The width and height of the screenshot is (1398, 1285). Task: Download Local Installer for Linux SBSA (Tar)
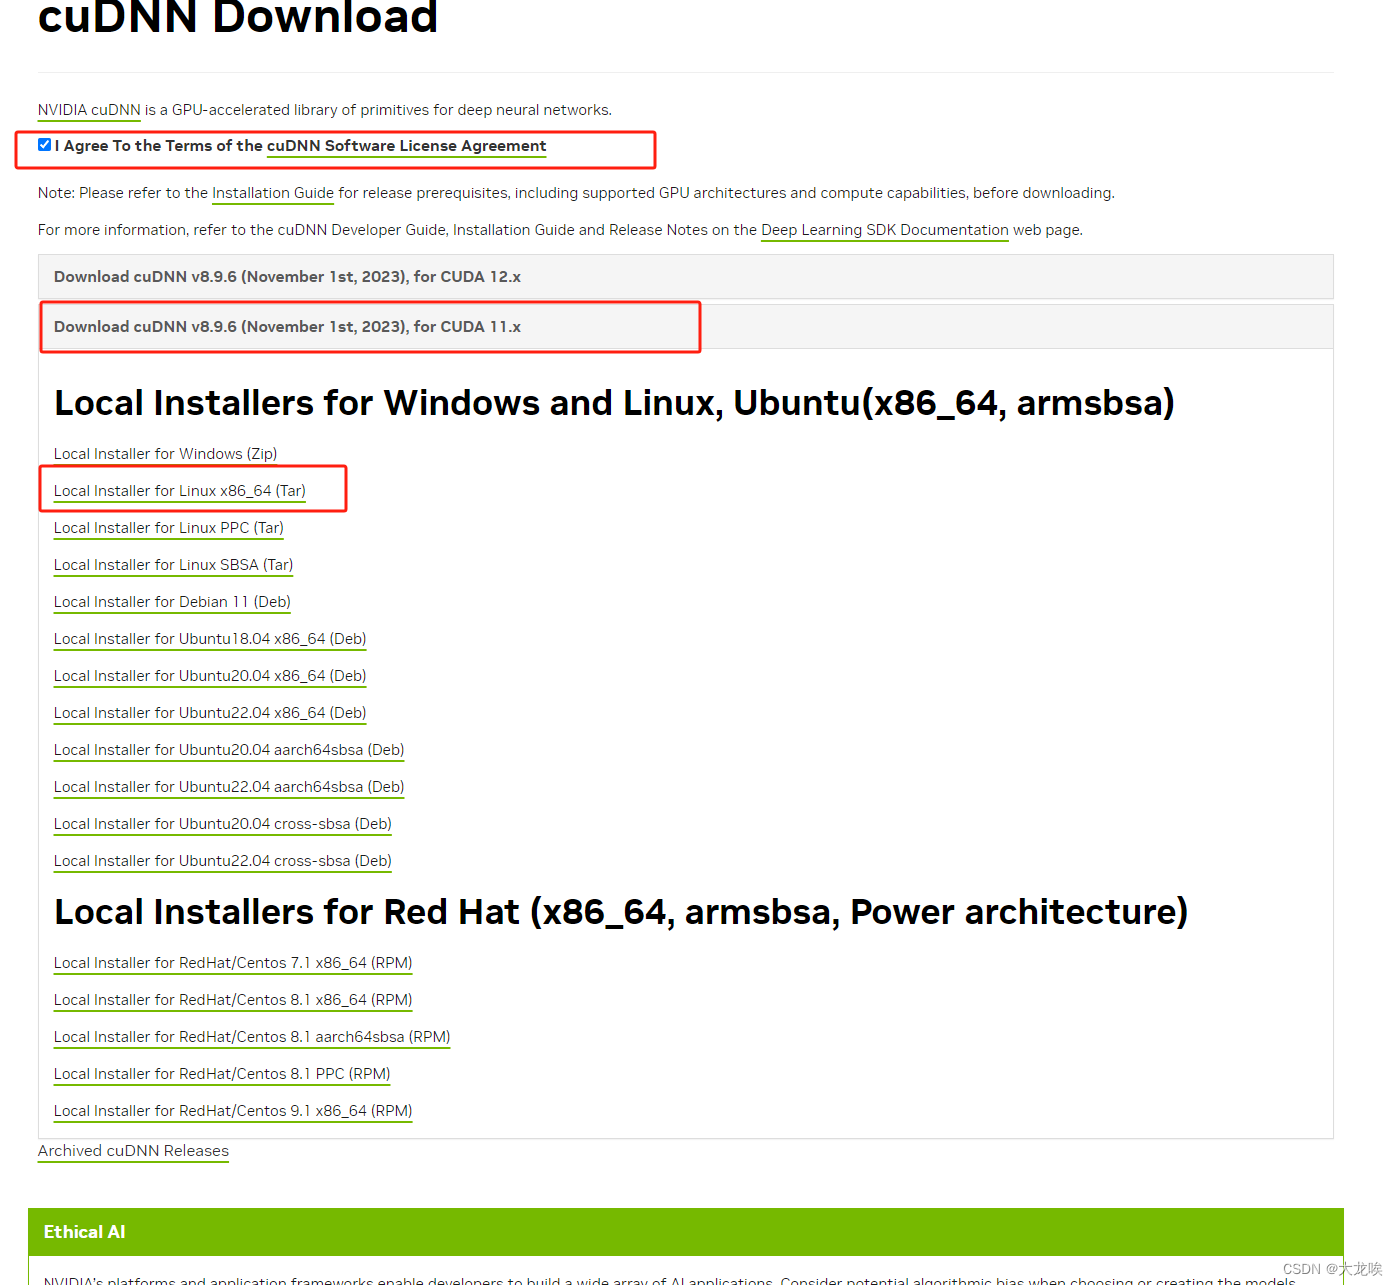point(174,565)
